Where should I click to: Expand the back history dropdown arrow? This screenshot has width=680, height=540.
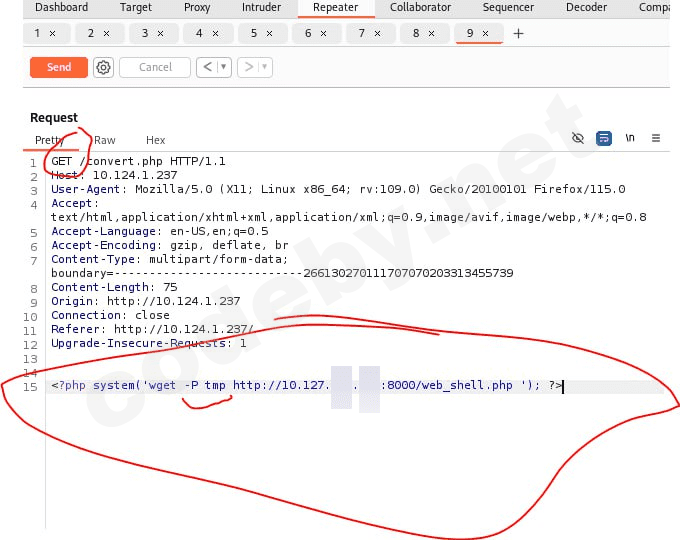tap(224, 67)
